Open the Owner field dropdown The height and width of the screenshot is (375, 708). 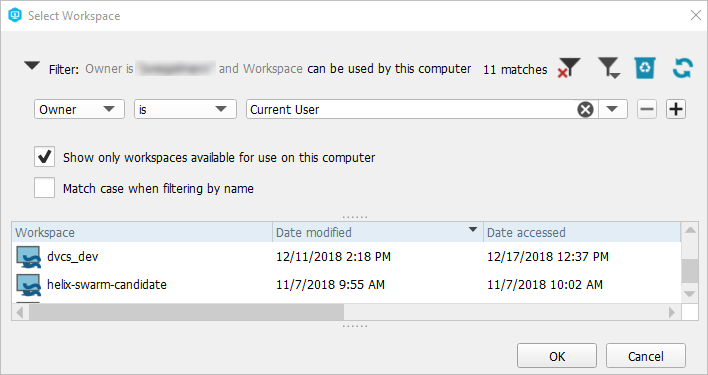tap(79, 109)
